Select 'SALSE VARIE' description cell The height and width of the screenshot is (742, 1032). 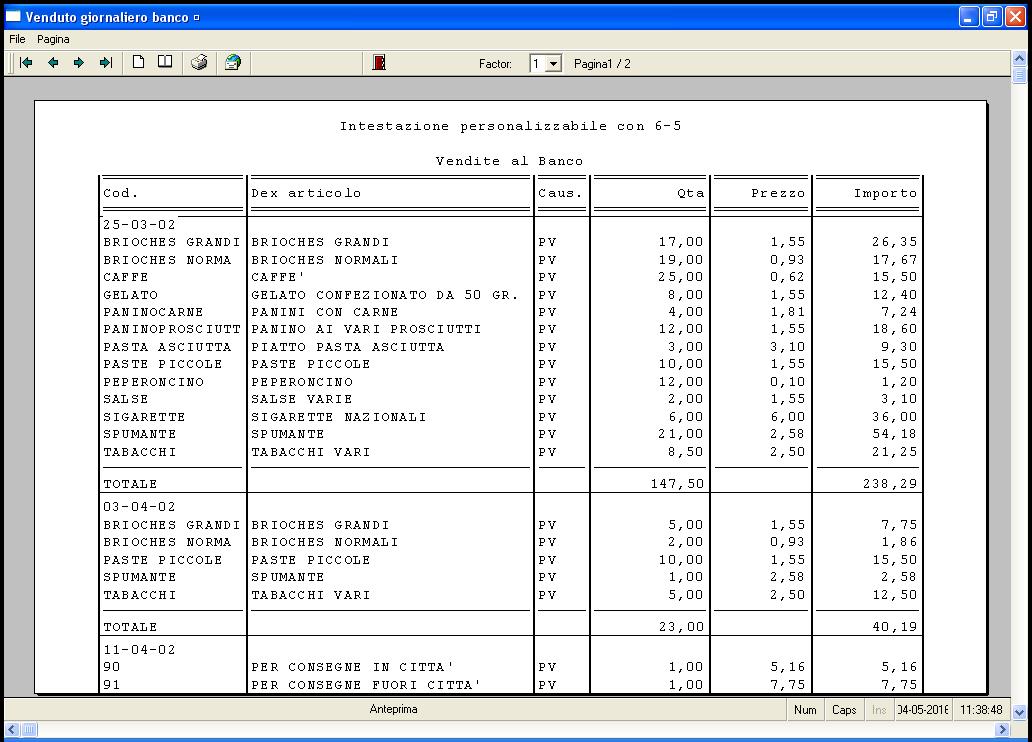301,399
